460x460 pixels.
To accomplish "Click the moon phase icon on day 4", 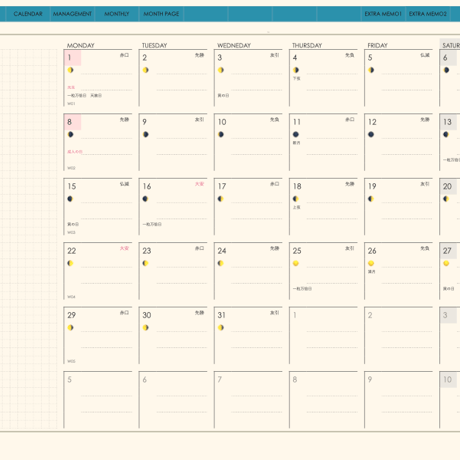I will [296, 70].
